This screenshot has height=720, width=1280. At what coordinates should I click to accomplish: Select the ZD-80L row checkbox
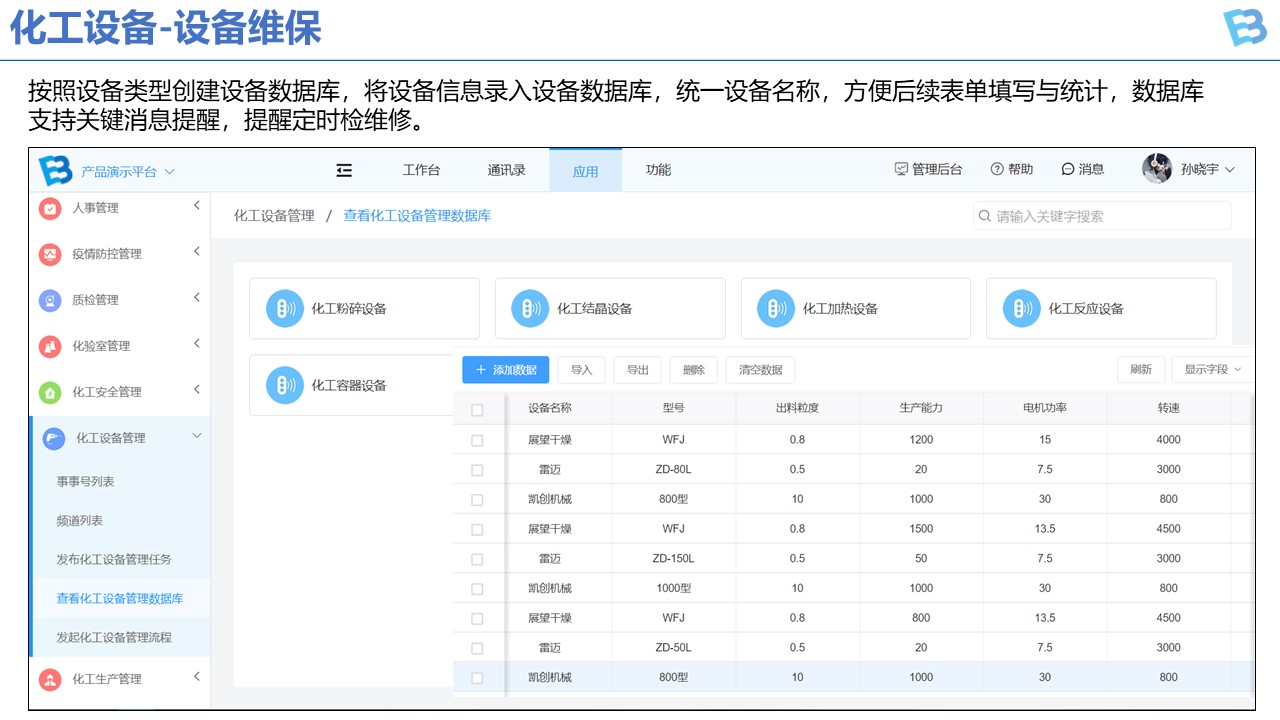477,470
